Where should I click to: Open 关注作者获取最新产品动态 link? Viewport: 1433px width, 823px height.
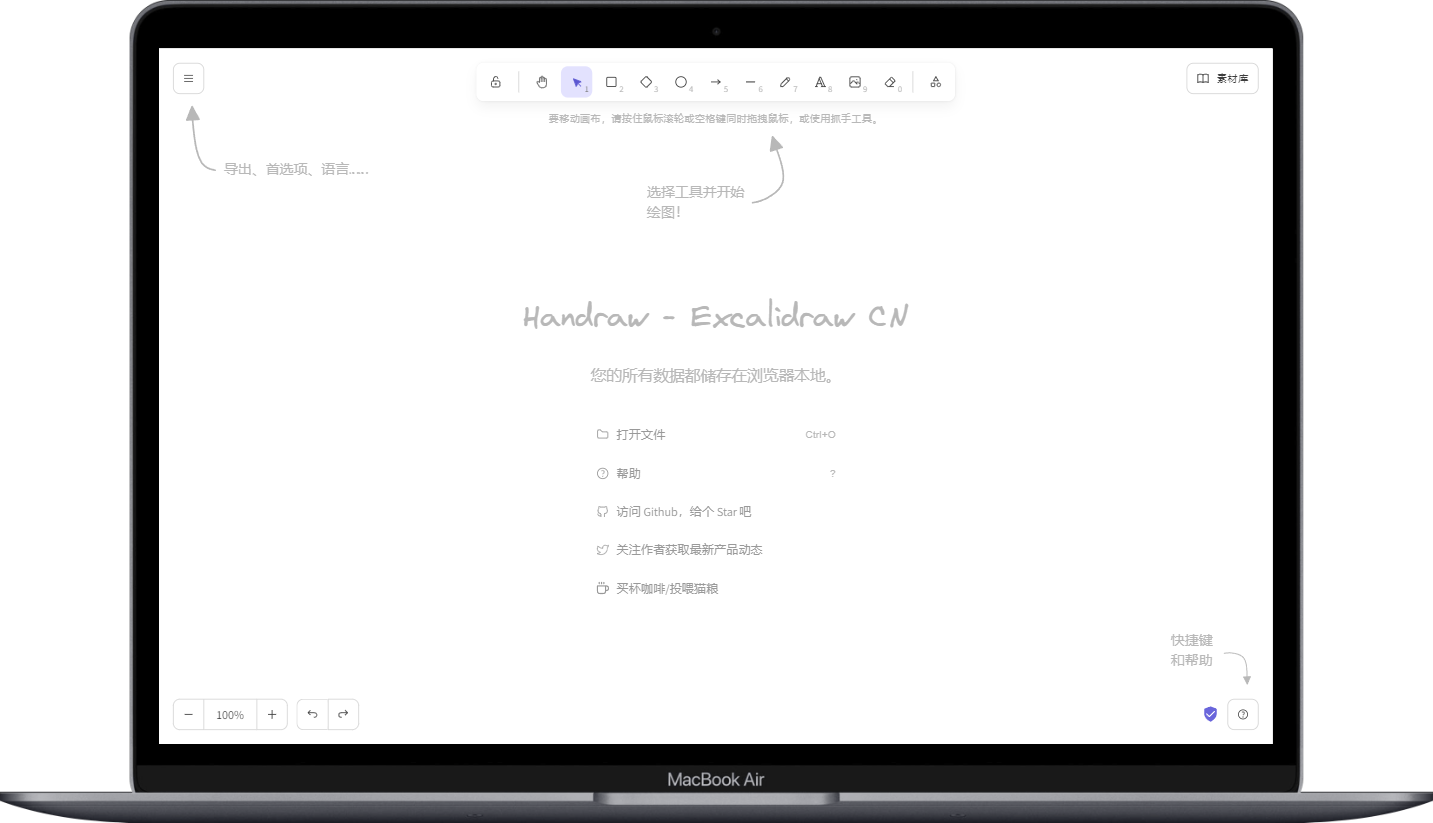[x=716, y=550]
